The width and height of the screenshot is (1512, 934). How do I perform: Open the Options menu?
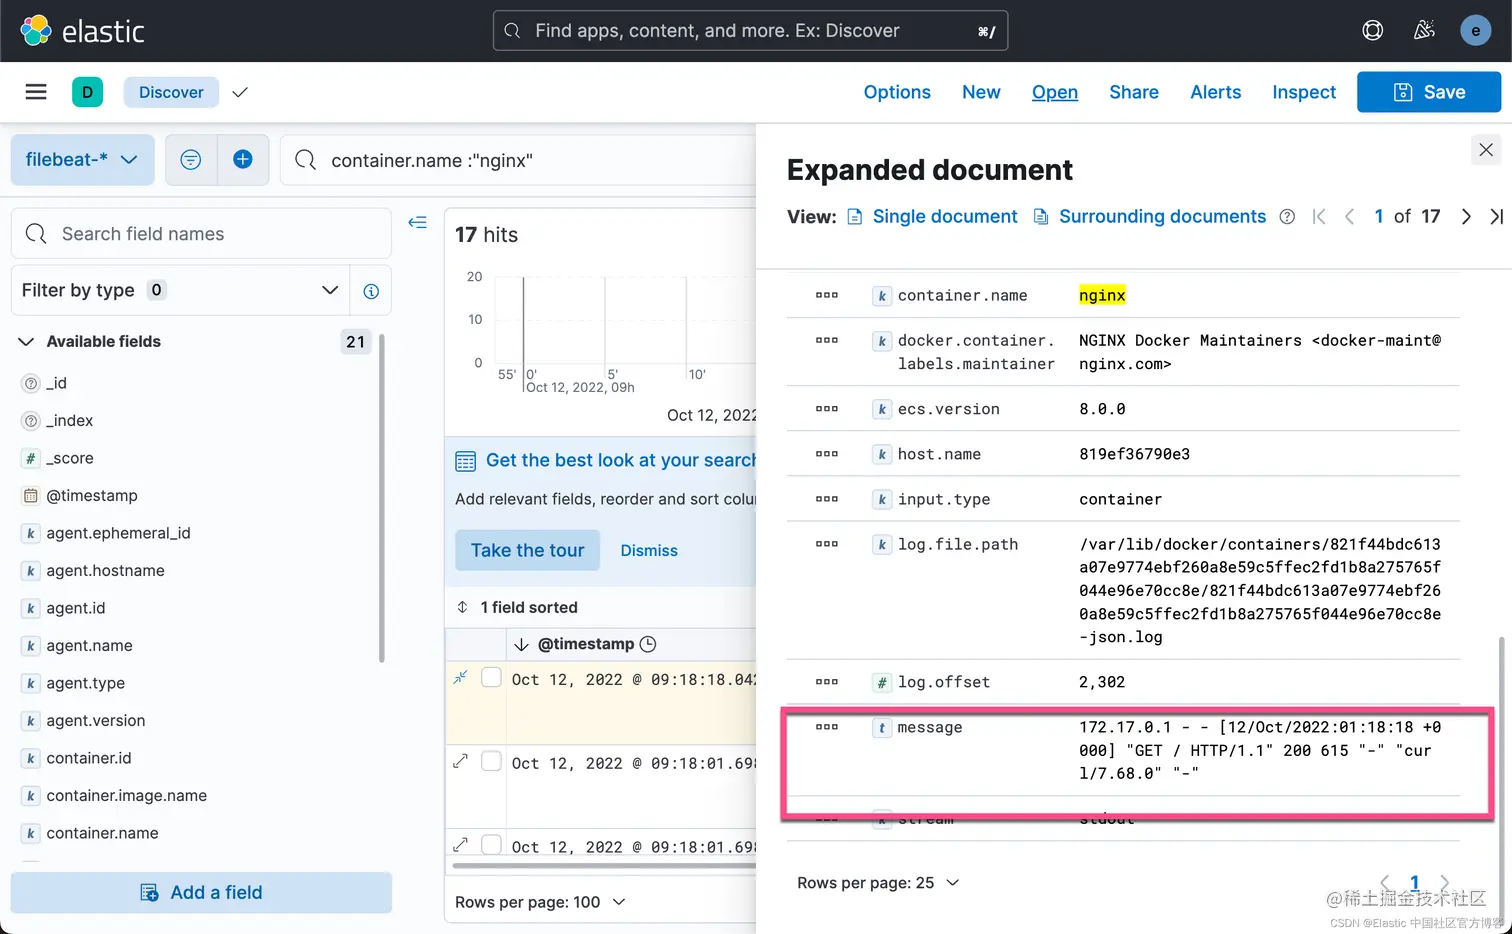[x=897, y=92]
